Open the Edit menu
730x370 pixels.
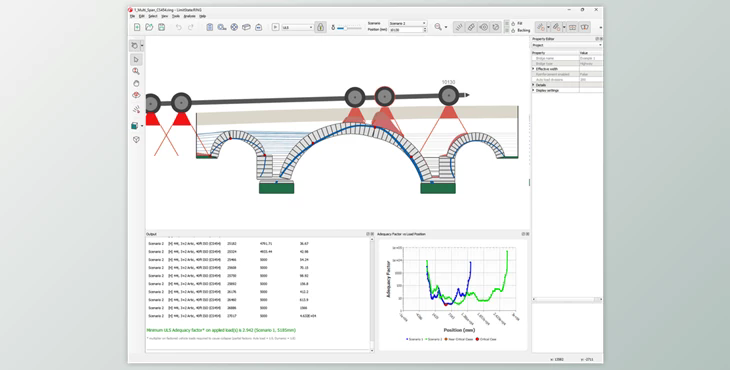(x=142, y=16)
